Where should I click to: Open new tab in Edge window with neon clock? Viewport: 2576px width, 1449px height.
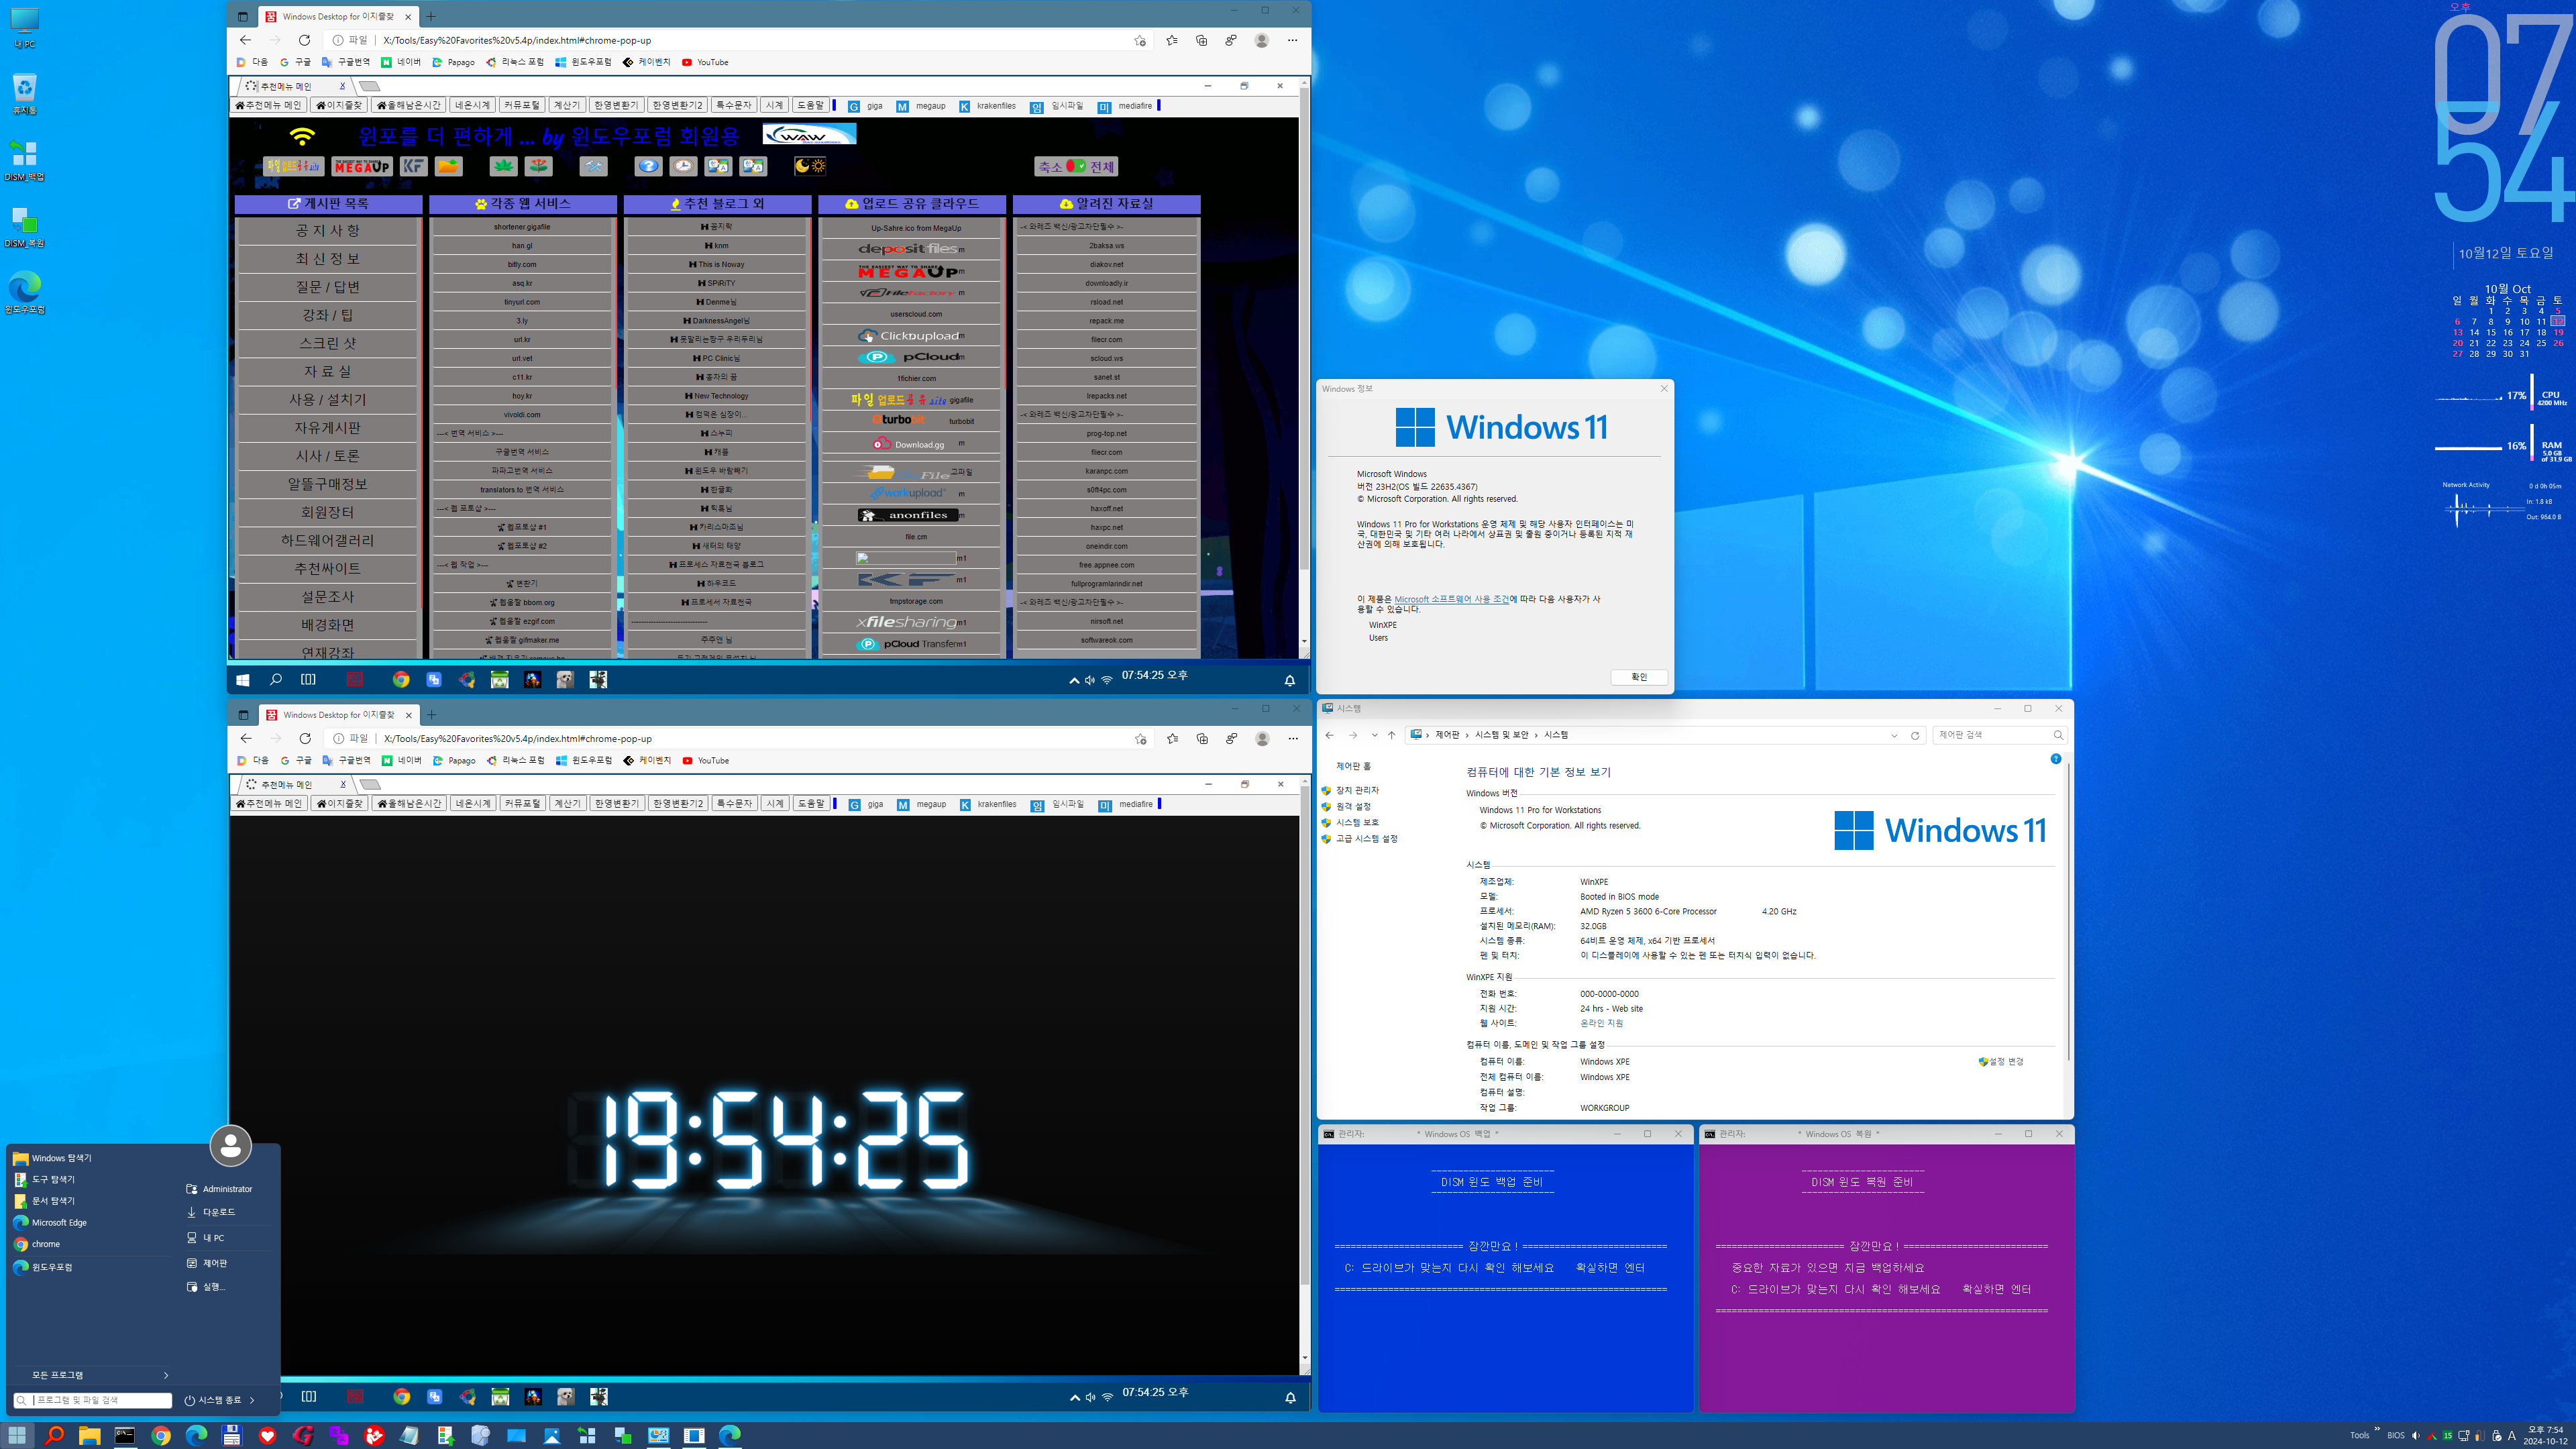point(432,714)
